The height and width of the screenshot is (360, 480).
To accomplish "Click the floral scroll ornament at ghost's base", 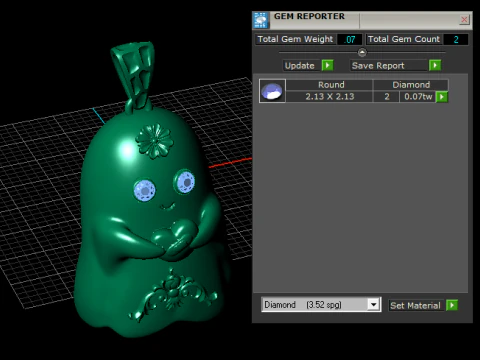I will [x=172, y=294].
